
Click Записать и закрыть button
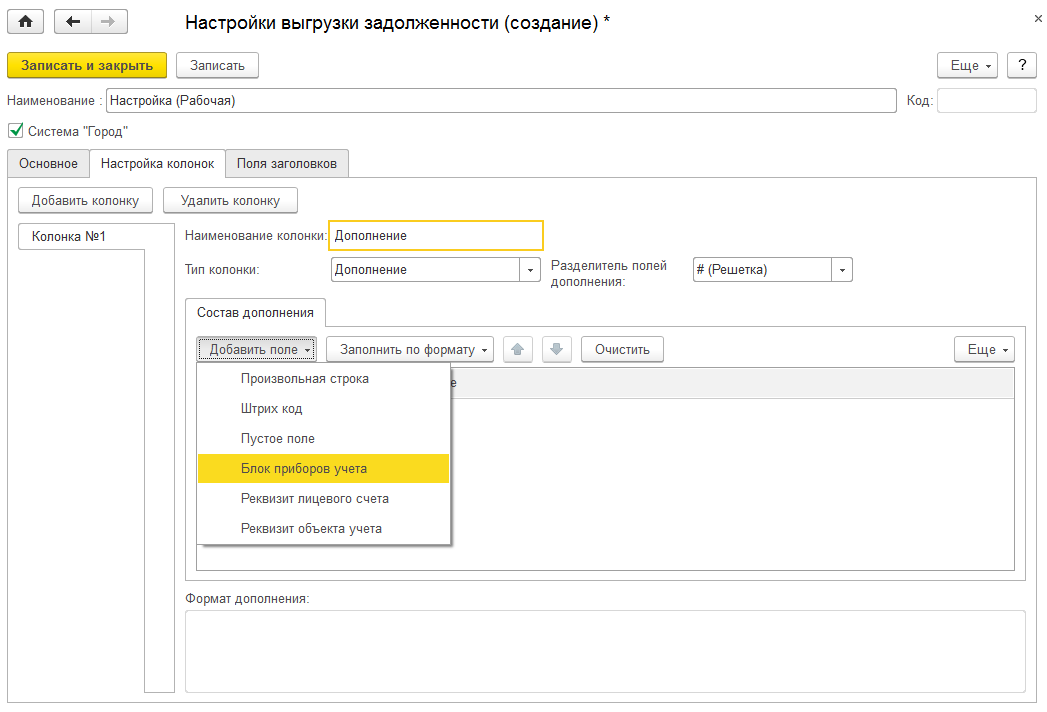point(87,65)
